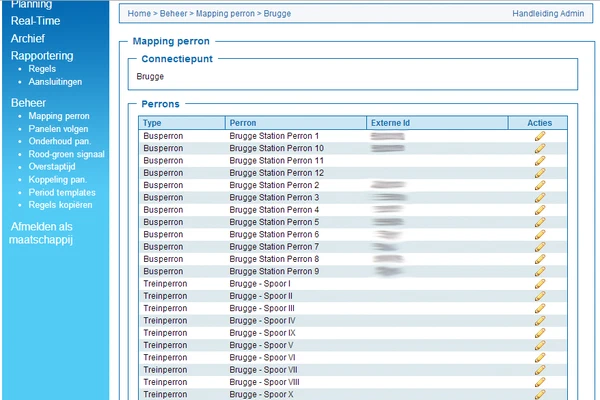Open Koppeling pan. link
The height and width of the screenshot is (400, 600).
pos(58,180)
